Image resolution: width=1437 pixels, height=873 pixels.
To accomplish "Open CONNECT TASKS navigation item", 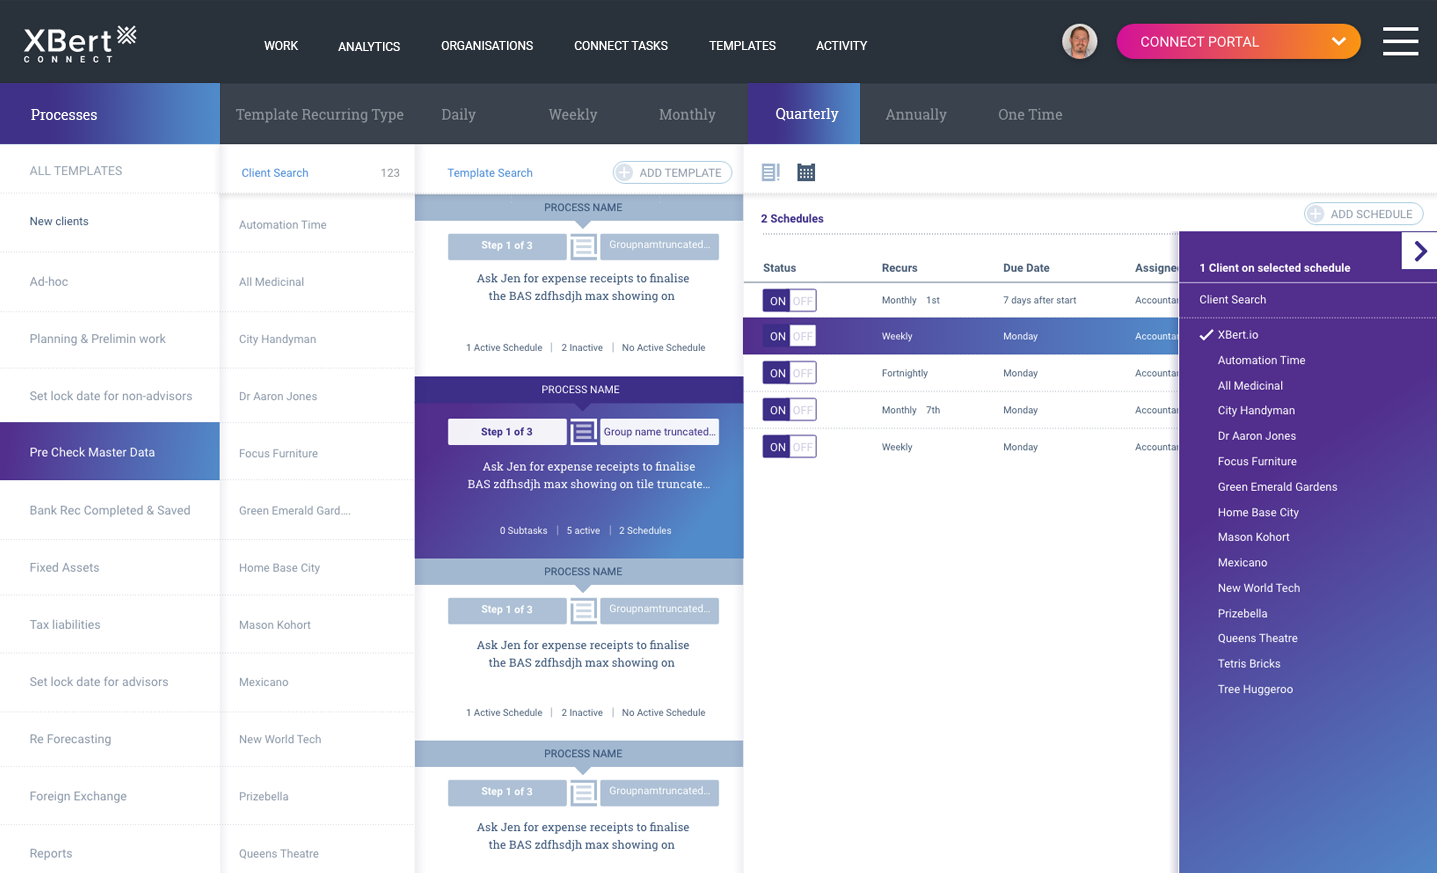I will [620, 46].
